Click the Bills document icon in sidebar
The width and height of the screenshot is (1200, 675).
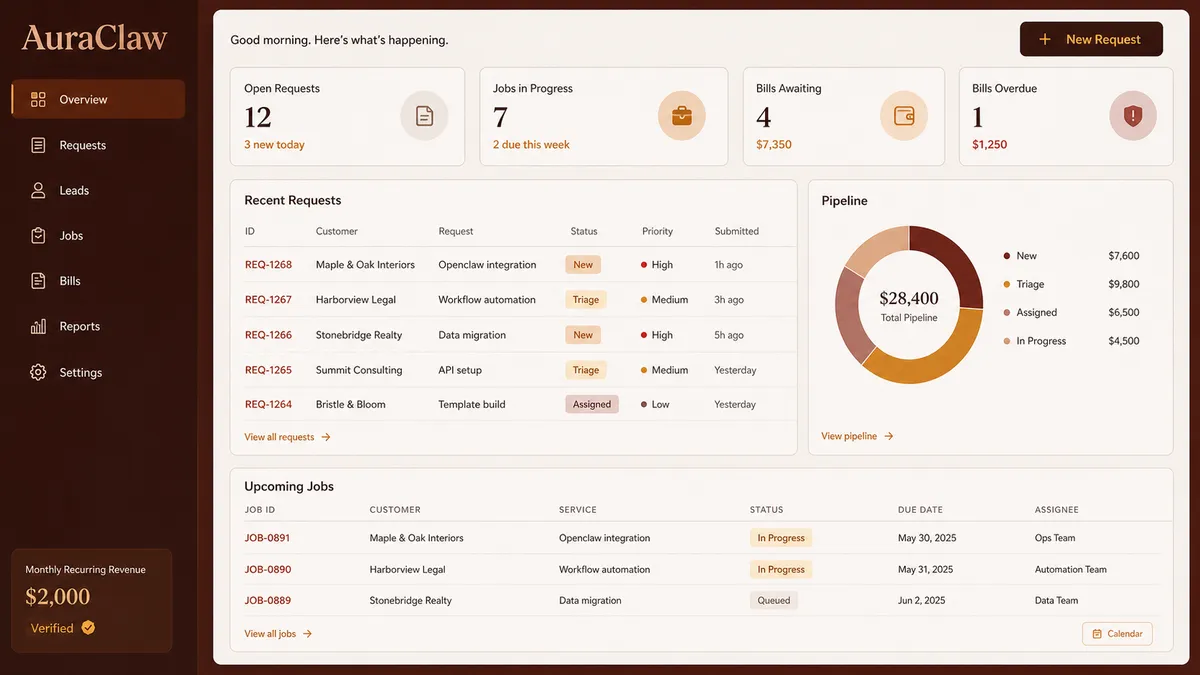point(38,281)
